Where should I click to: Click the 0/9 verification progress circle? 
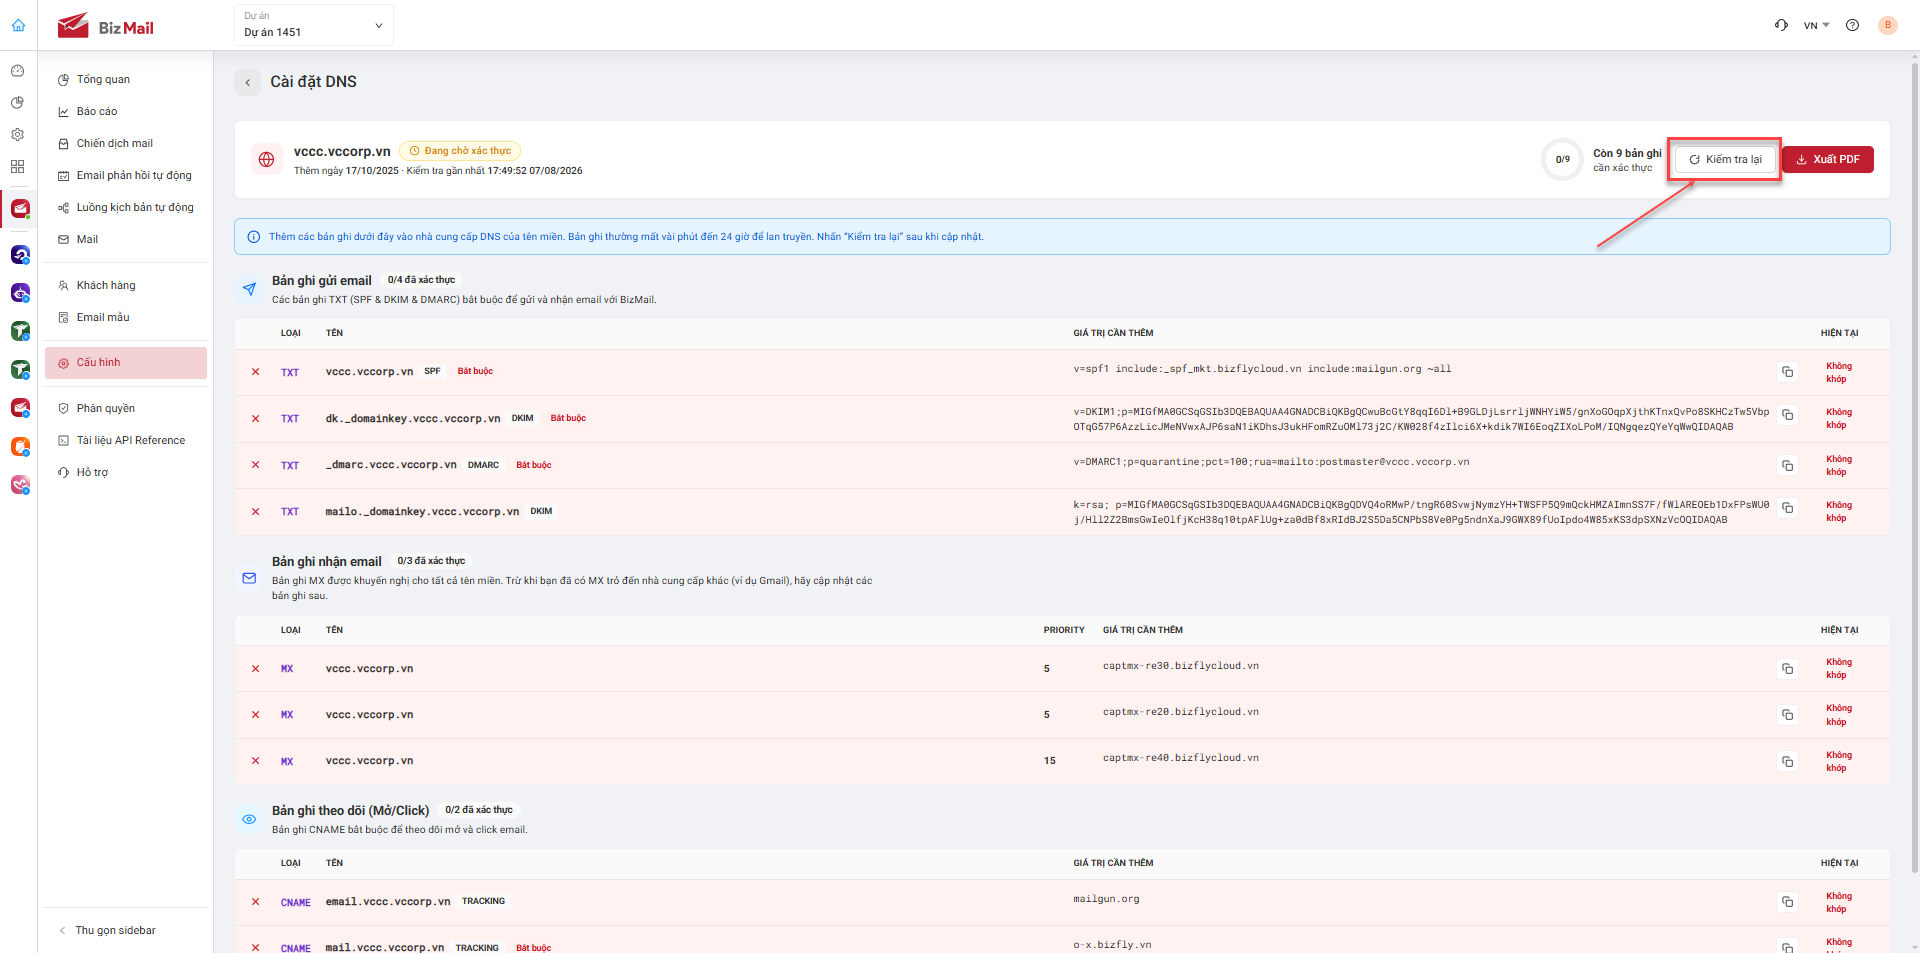coord(1562,159)
